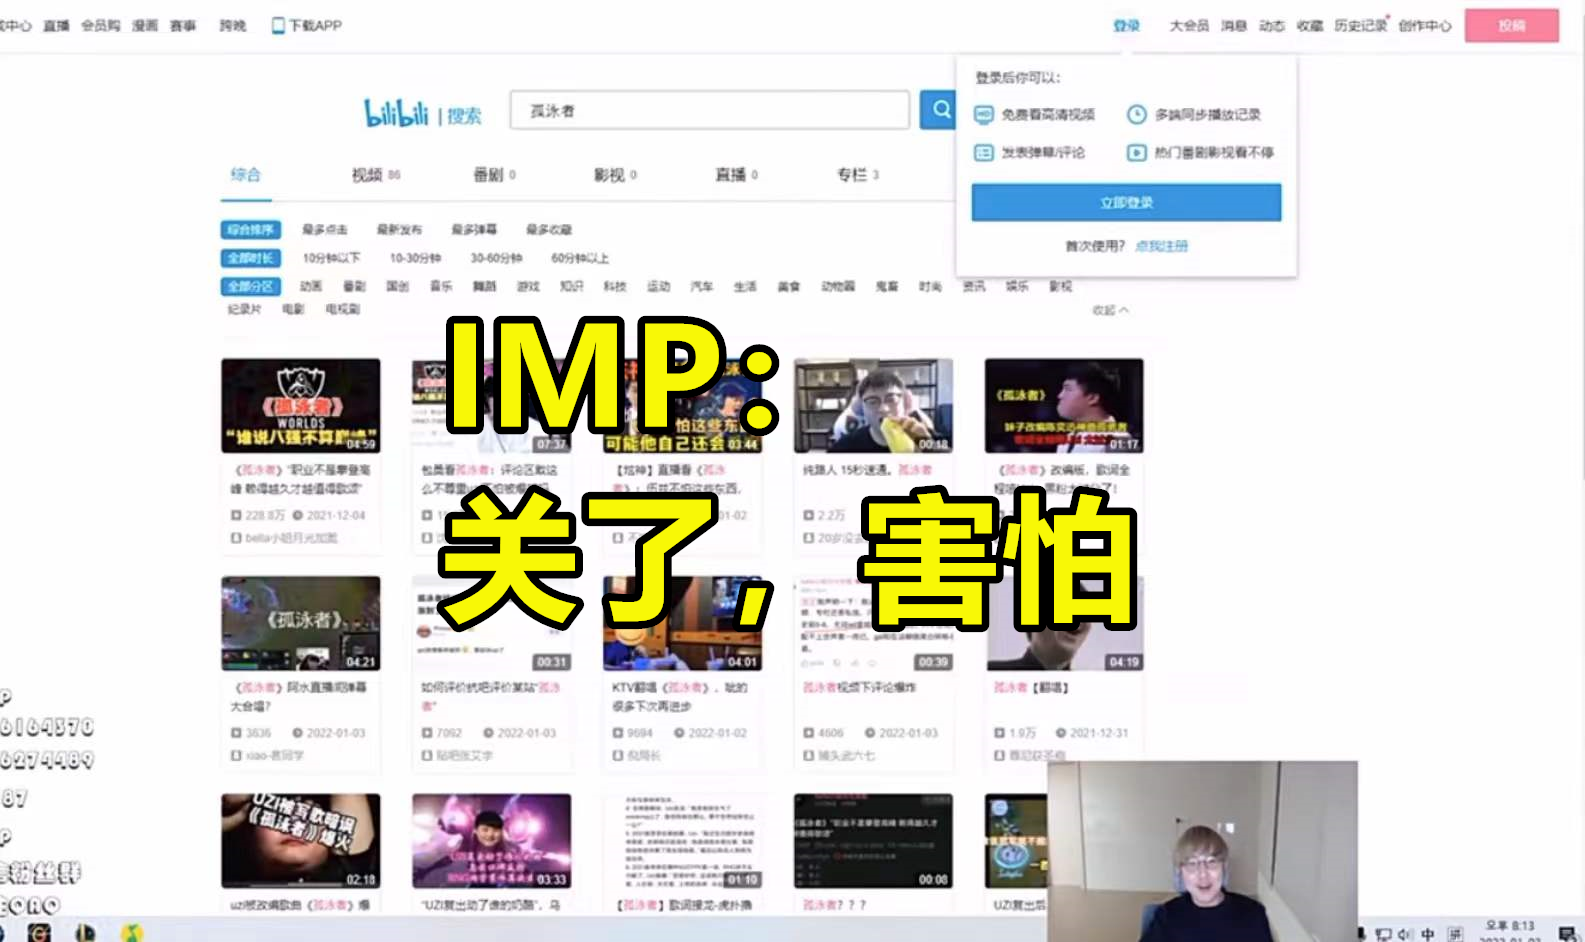This screenshot has width=1585, height=942.
Task: Click the 免费看高清视频 HD icon
Action: point(983,114)
